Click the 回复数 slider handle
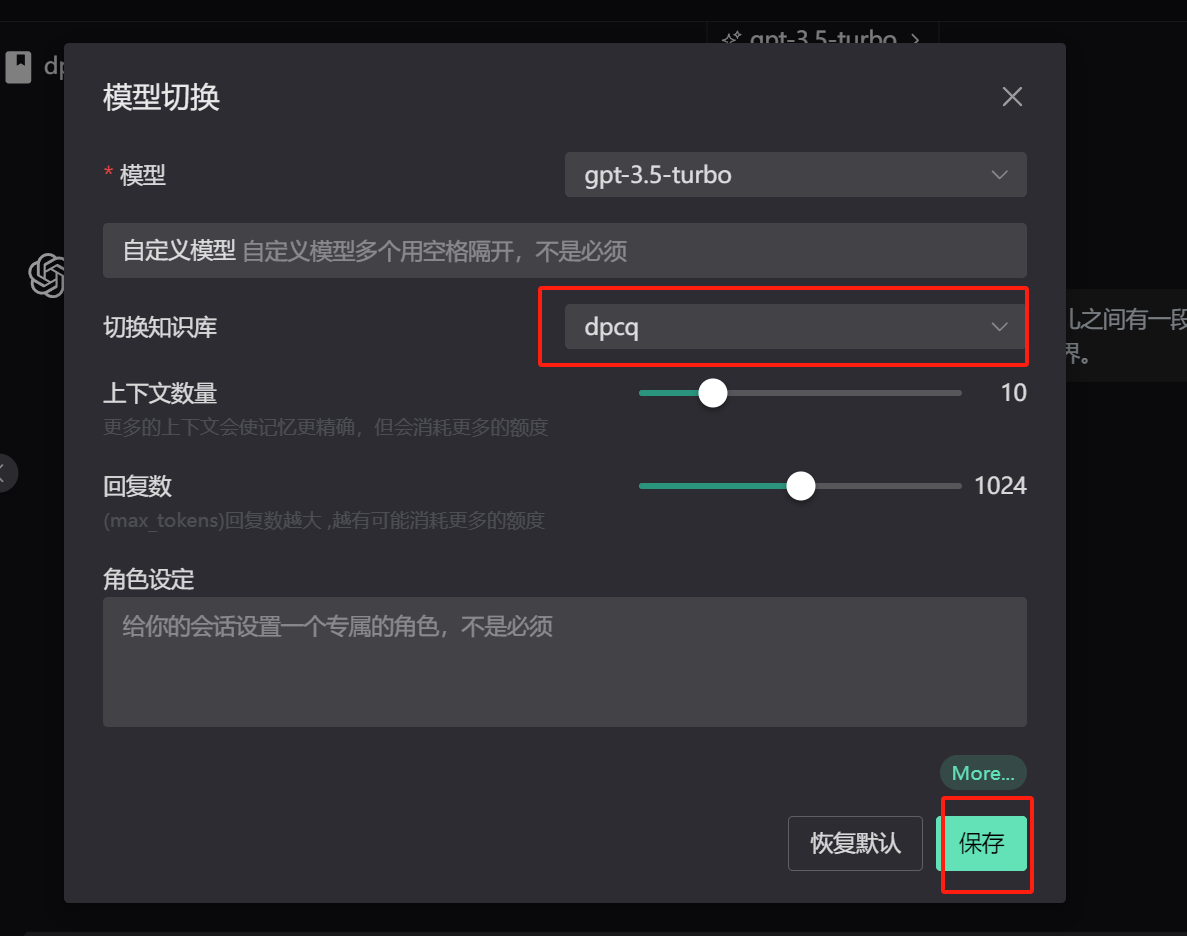 (x=800, y=486)
